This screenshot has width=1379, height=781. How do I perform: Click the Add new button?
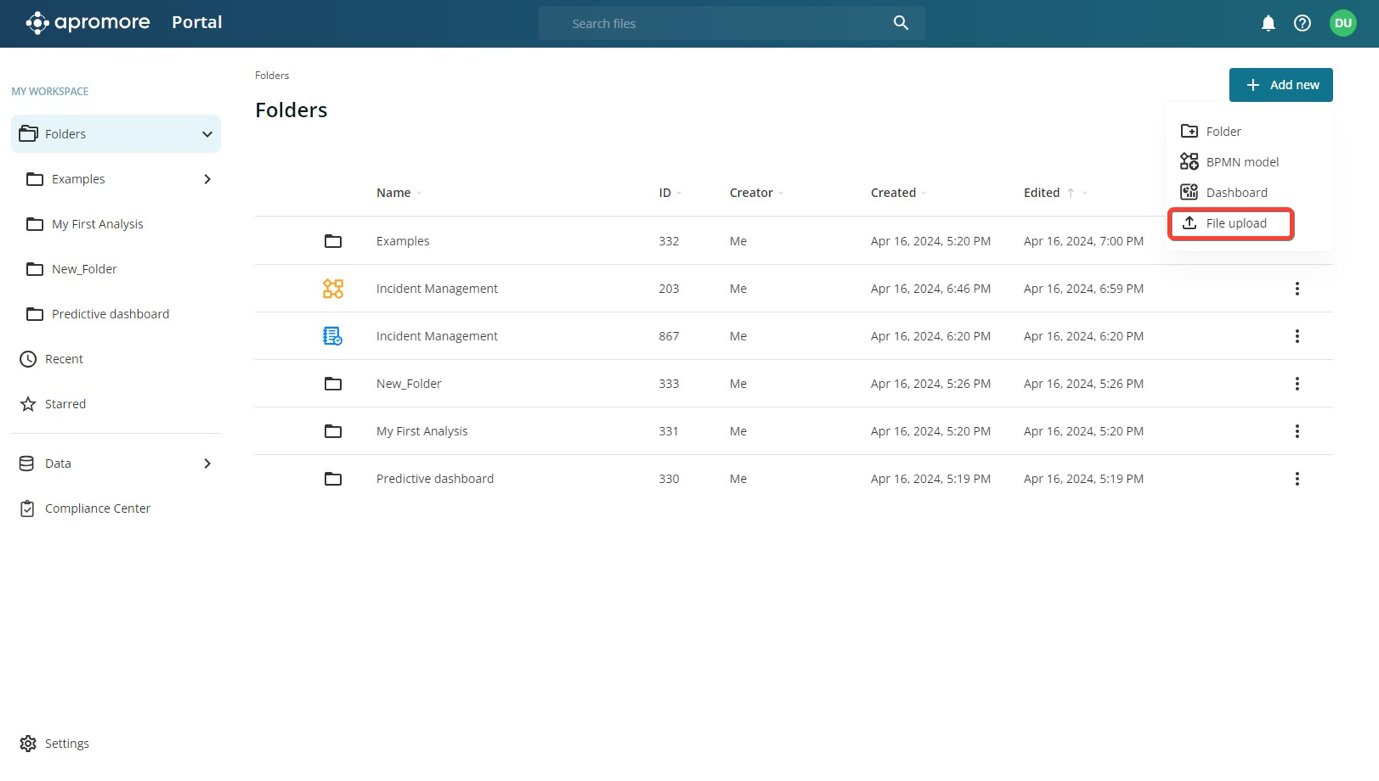(x=1280, y=85)
